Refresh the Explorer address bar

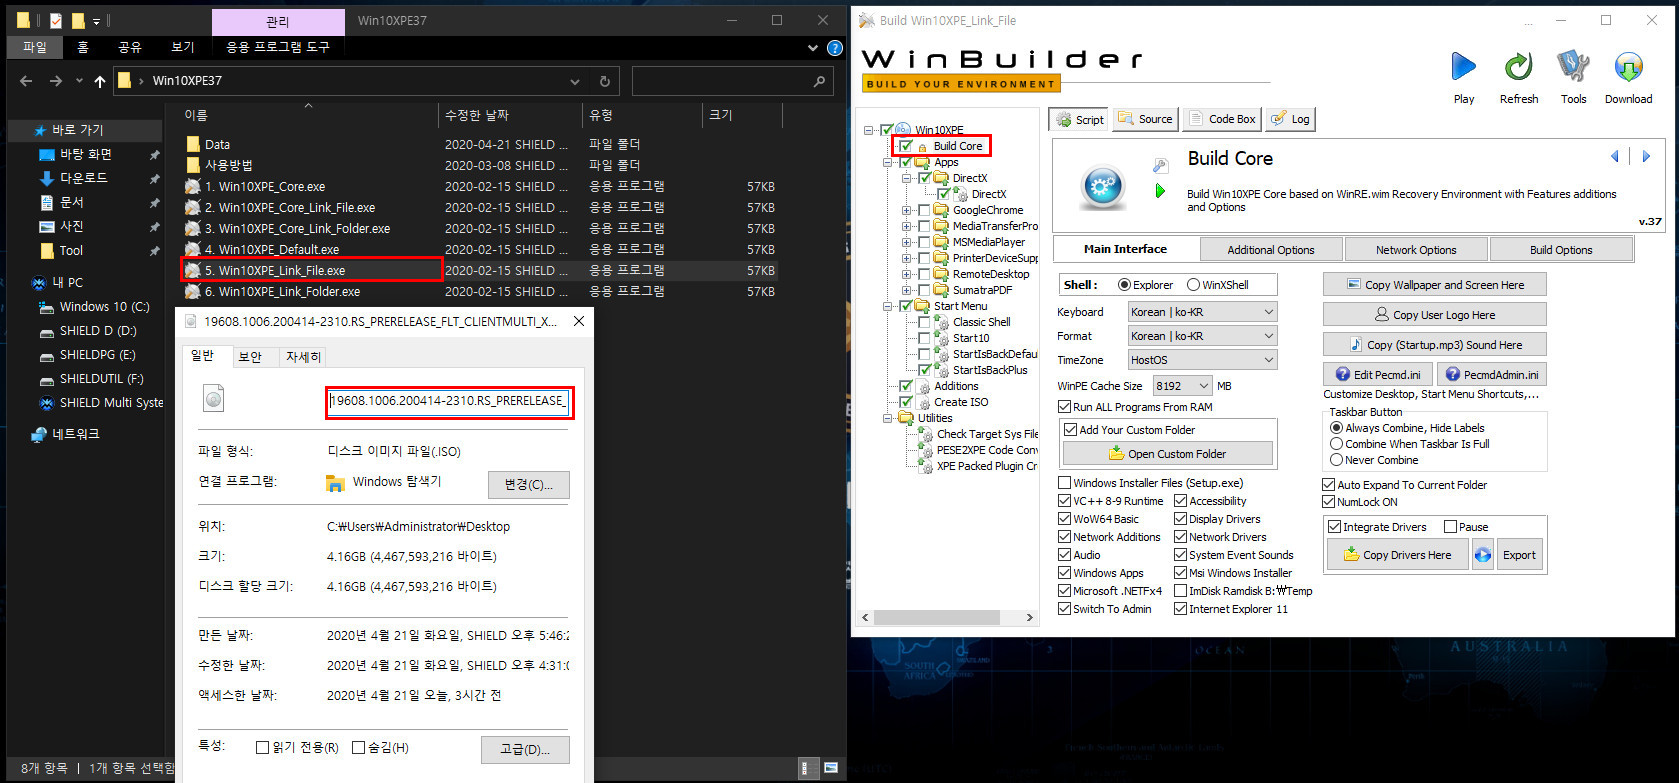point(604,81)
